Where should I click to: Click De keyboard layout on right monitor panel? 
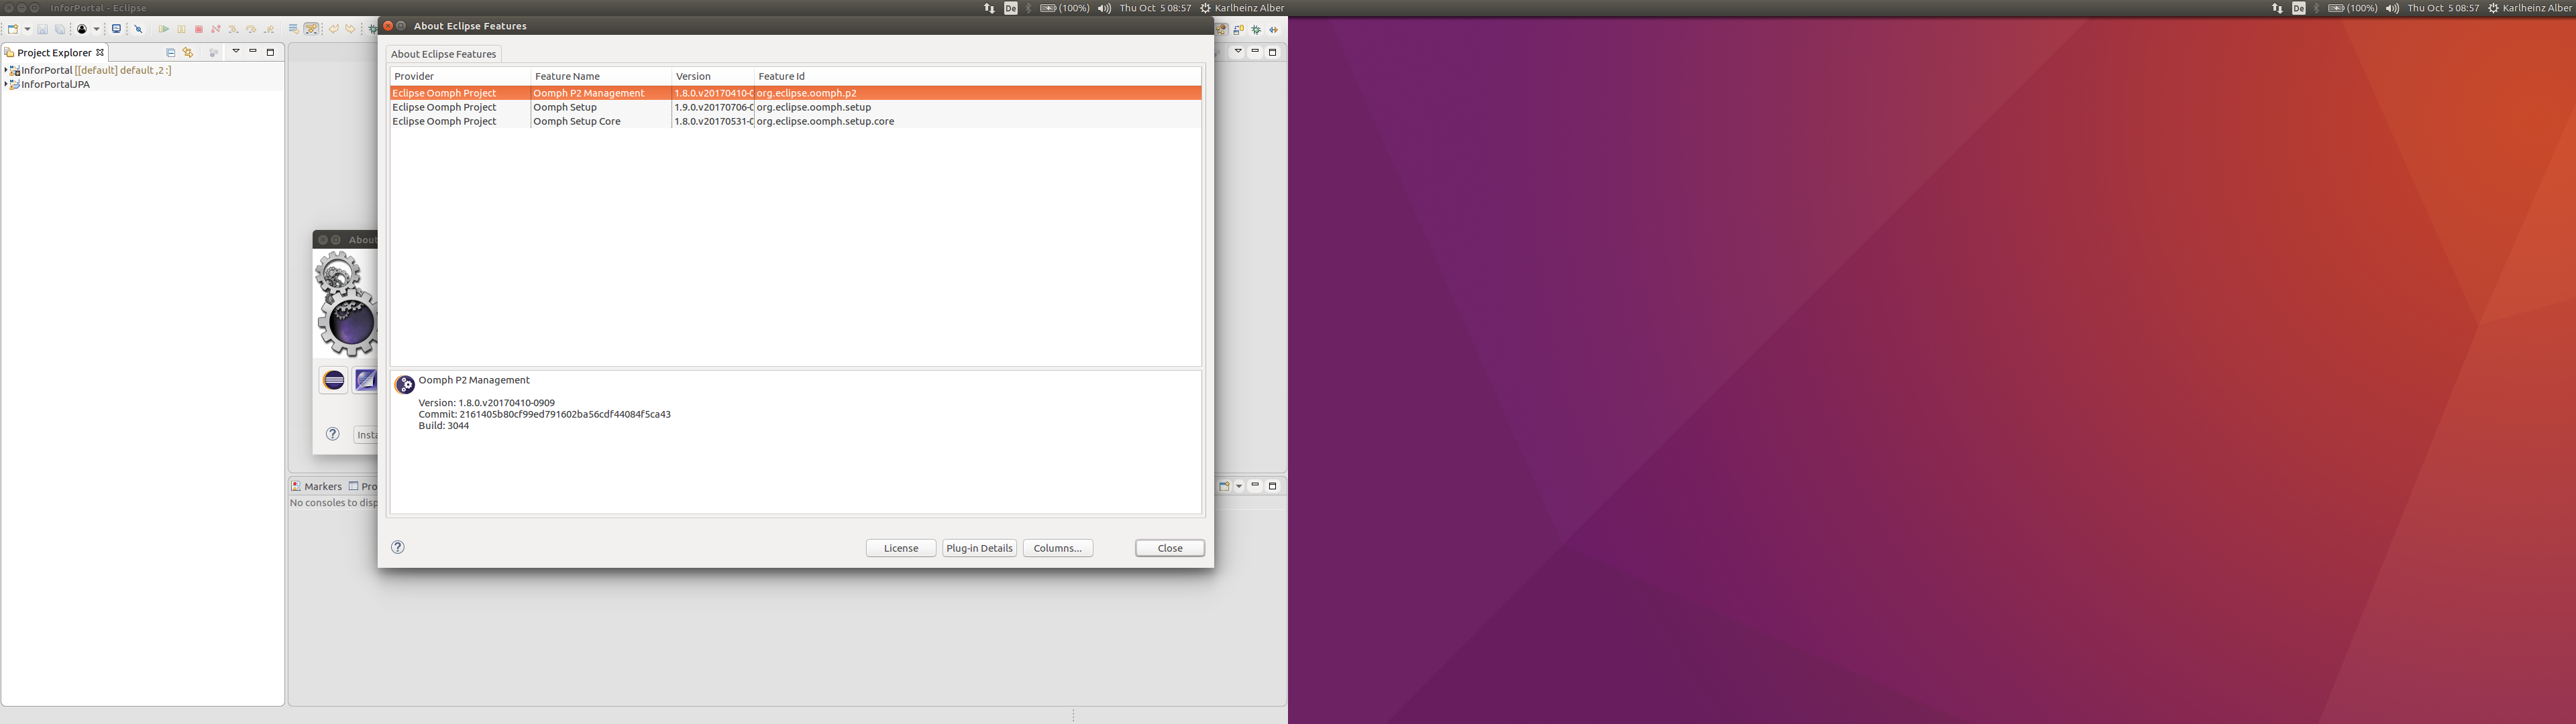click(x=2299, y=8)
